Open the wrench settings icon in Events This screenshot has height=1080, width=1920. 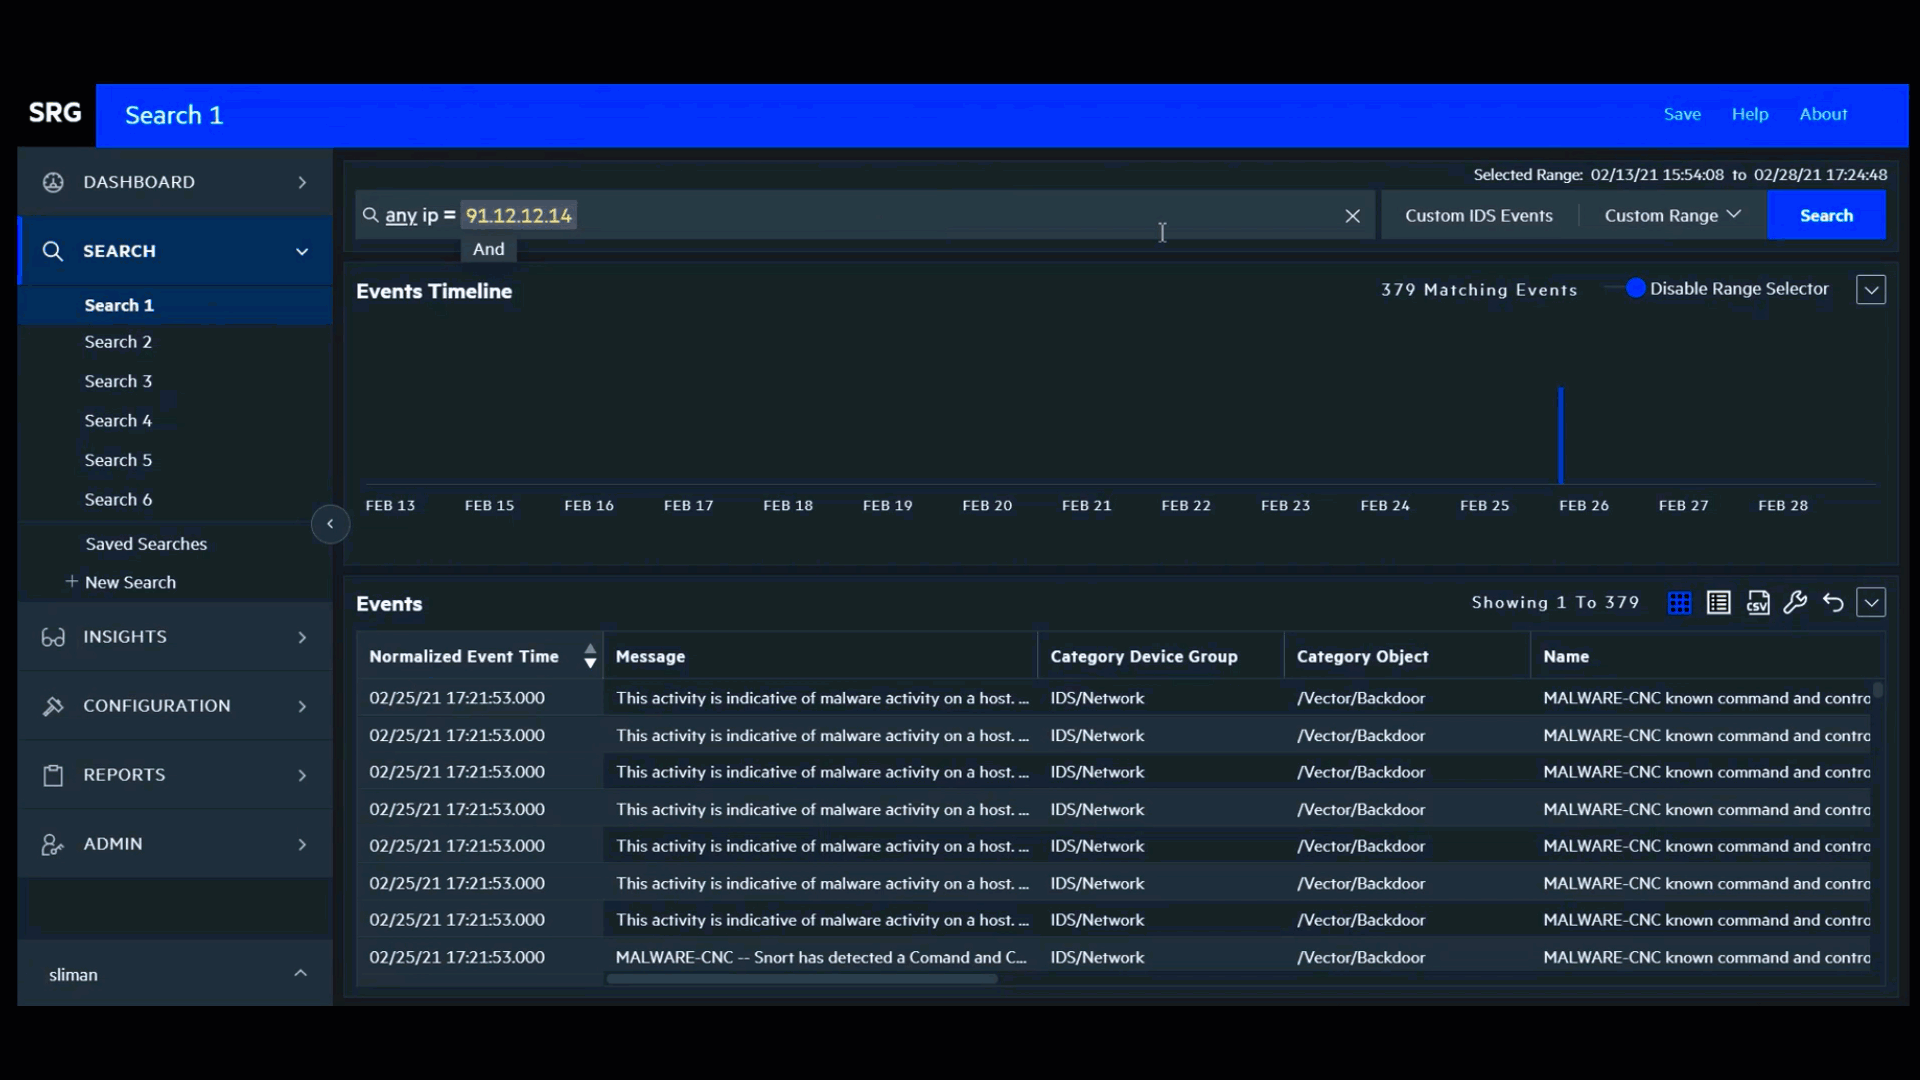tap(1795, 603)
